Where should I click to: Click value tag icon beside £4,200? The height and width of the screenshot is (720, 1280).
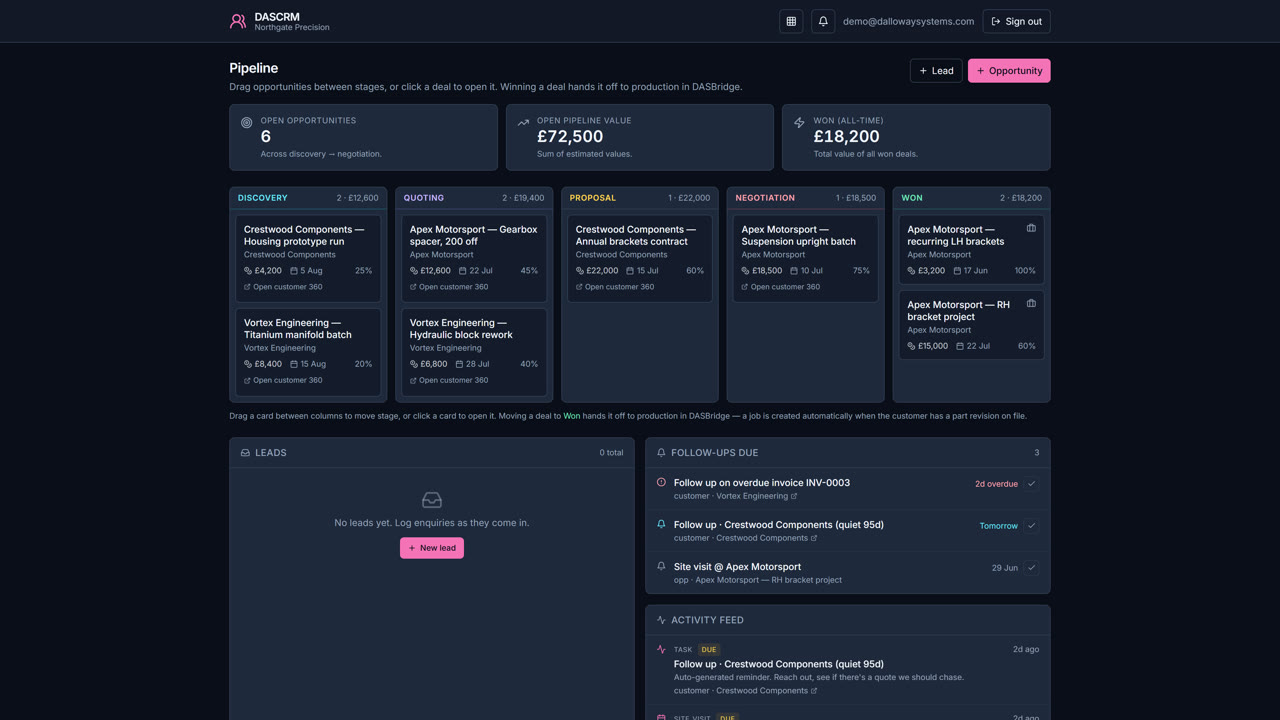248,271
